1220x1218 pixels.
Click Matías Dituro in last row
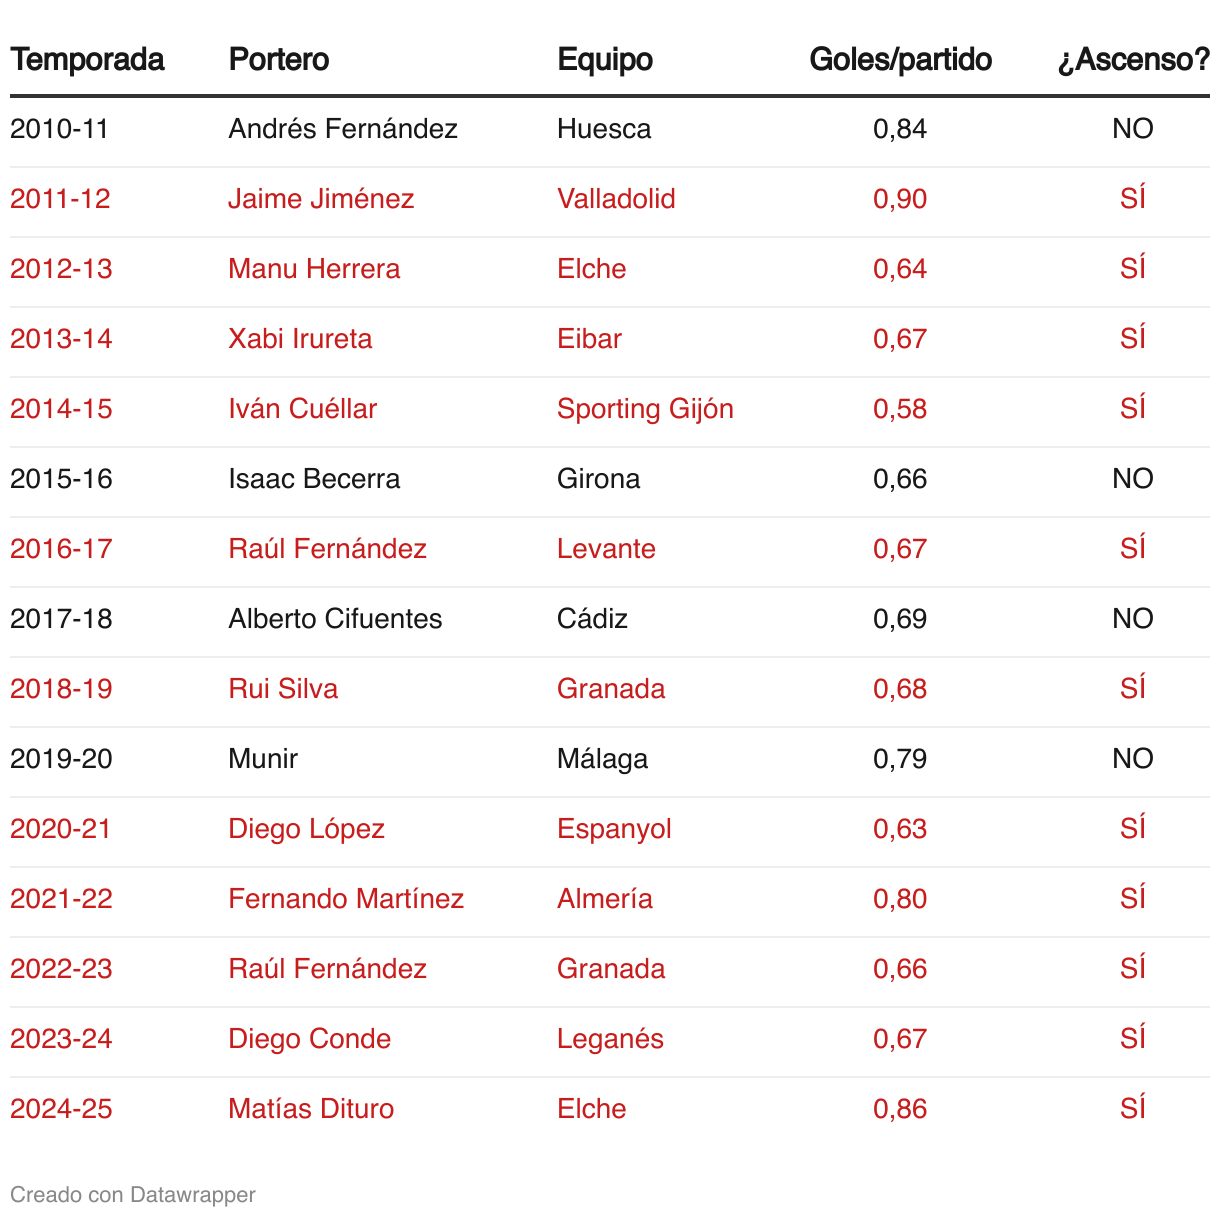click(311, 1109)
